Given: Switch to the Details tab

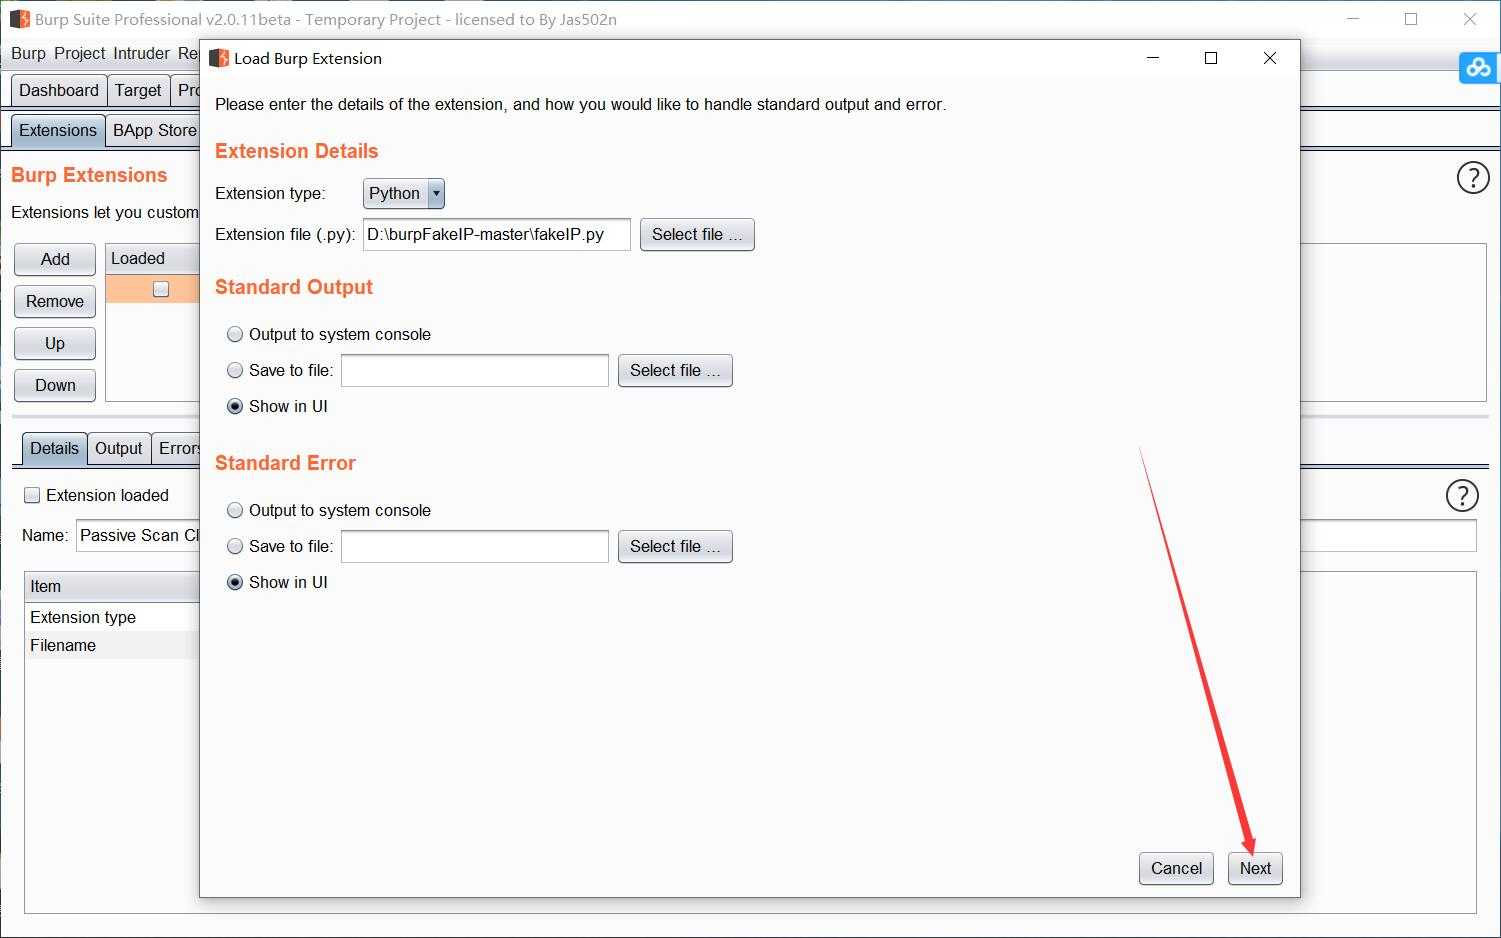Looking at the screenshot, I should 54,448.
